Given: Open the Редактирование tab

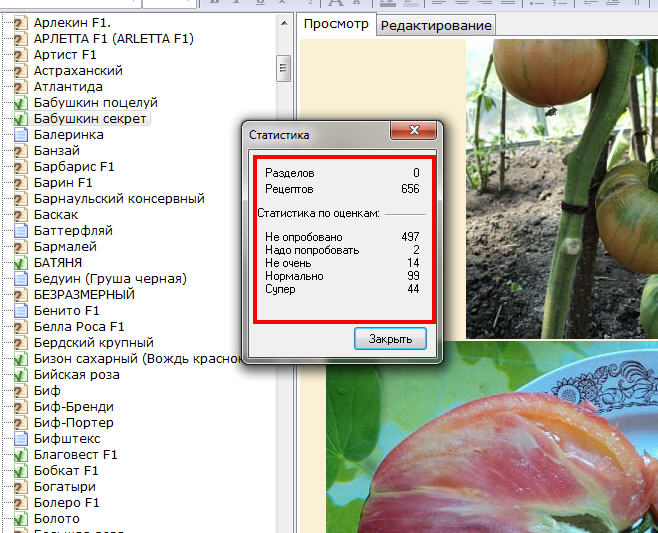Looking at the screenshot, I should tap(436, 26).
